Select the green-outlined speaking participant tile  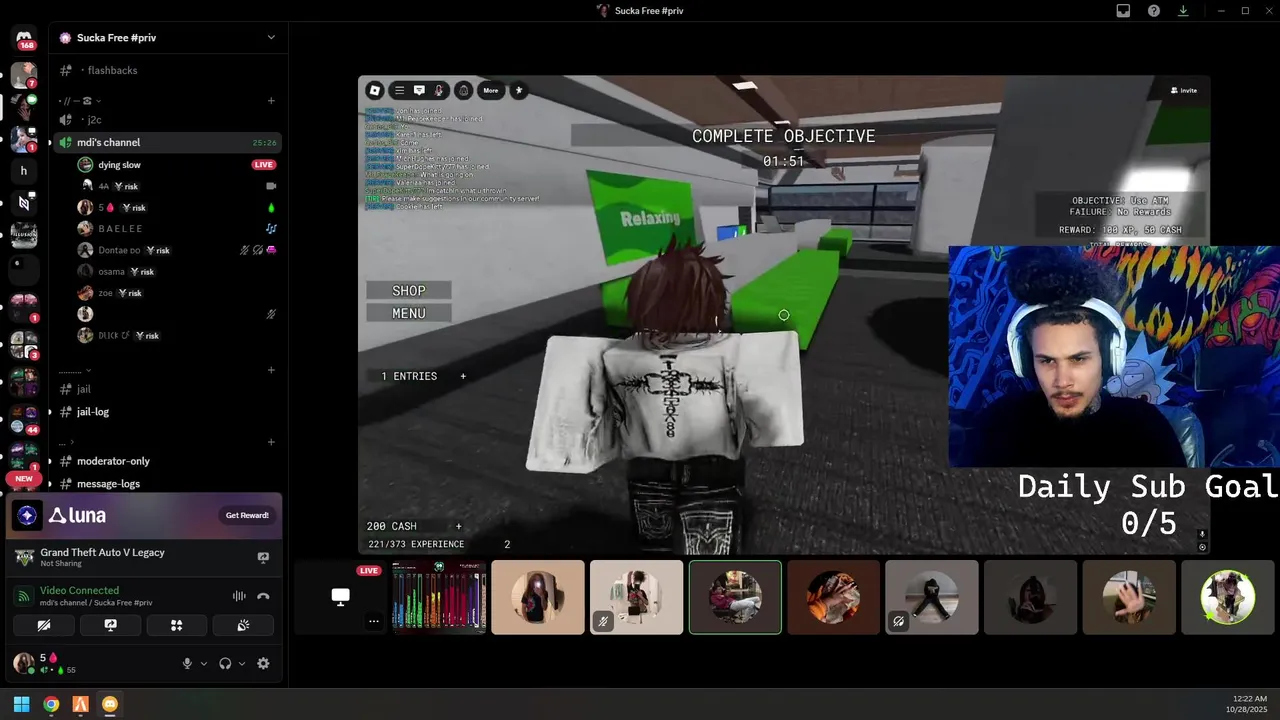[x=735, y=597]
